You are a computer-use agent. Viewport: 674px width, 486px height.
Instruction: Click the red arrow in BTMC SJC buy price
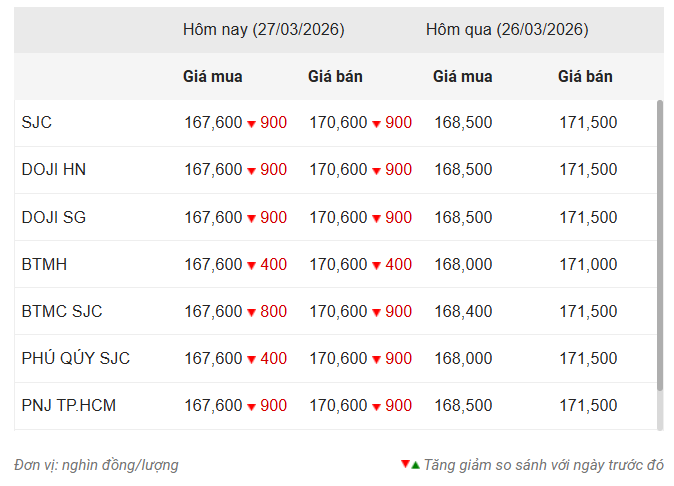point(251,313)
